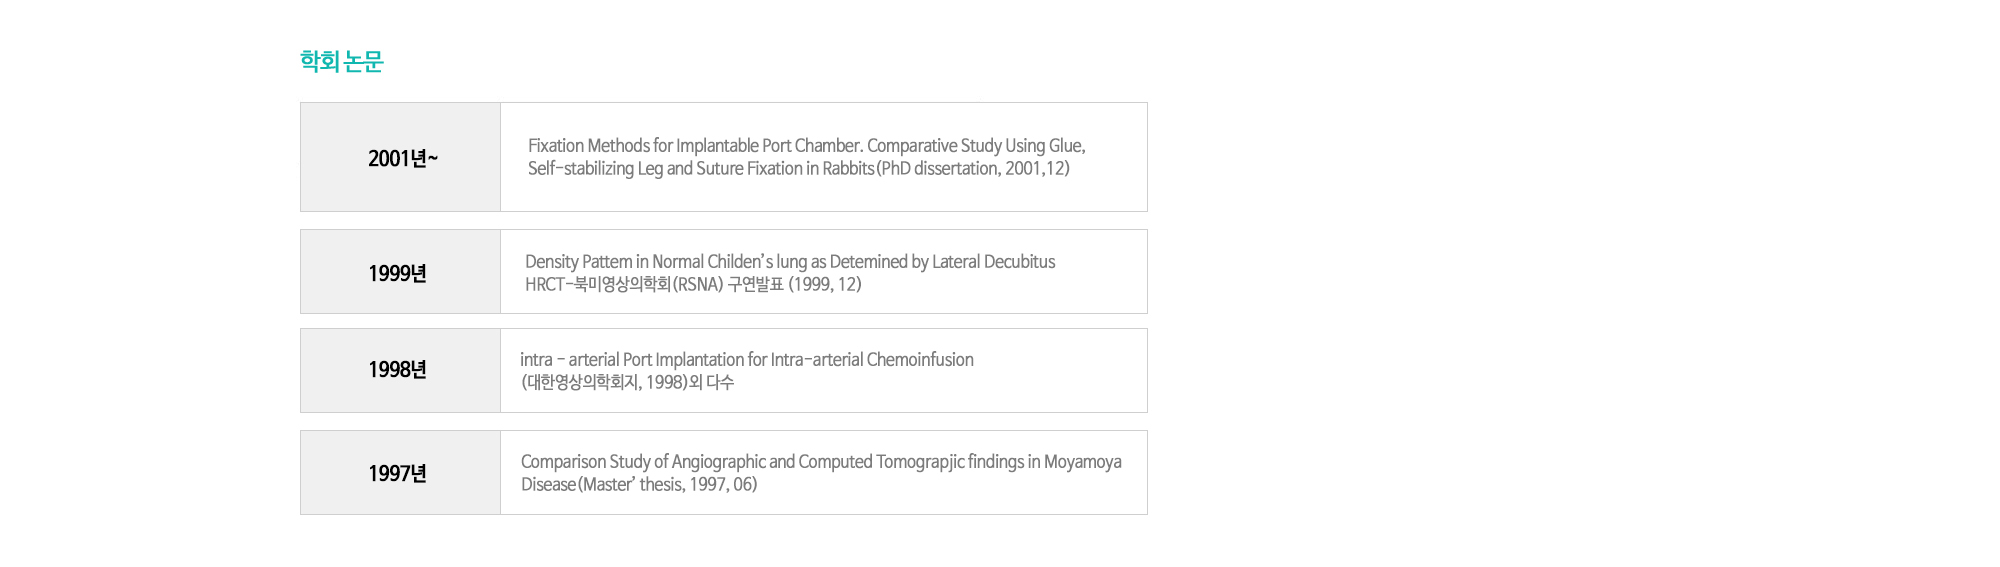
Task: Click the Fixation Methods for Implantable Port Chamber text
Action: point(695,146)
